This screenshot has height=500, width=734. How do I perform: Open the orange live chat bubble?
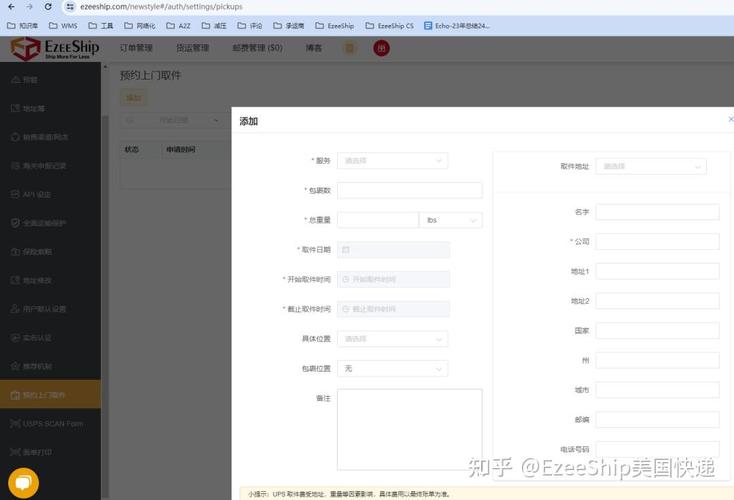(23, 483)
